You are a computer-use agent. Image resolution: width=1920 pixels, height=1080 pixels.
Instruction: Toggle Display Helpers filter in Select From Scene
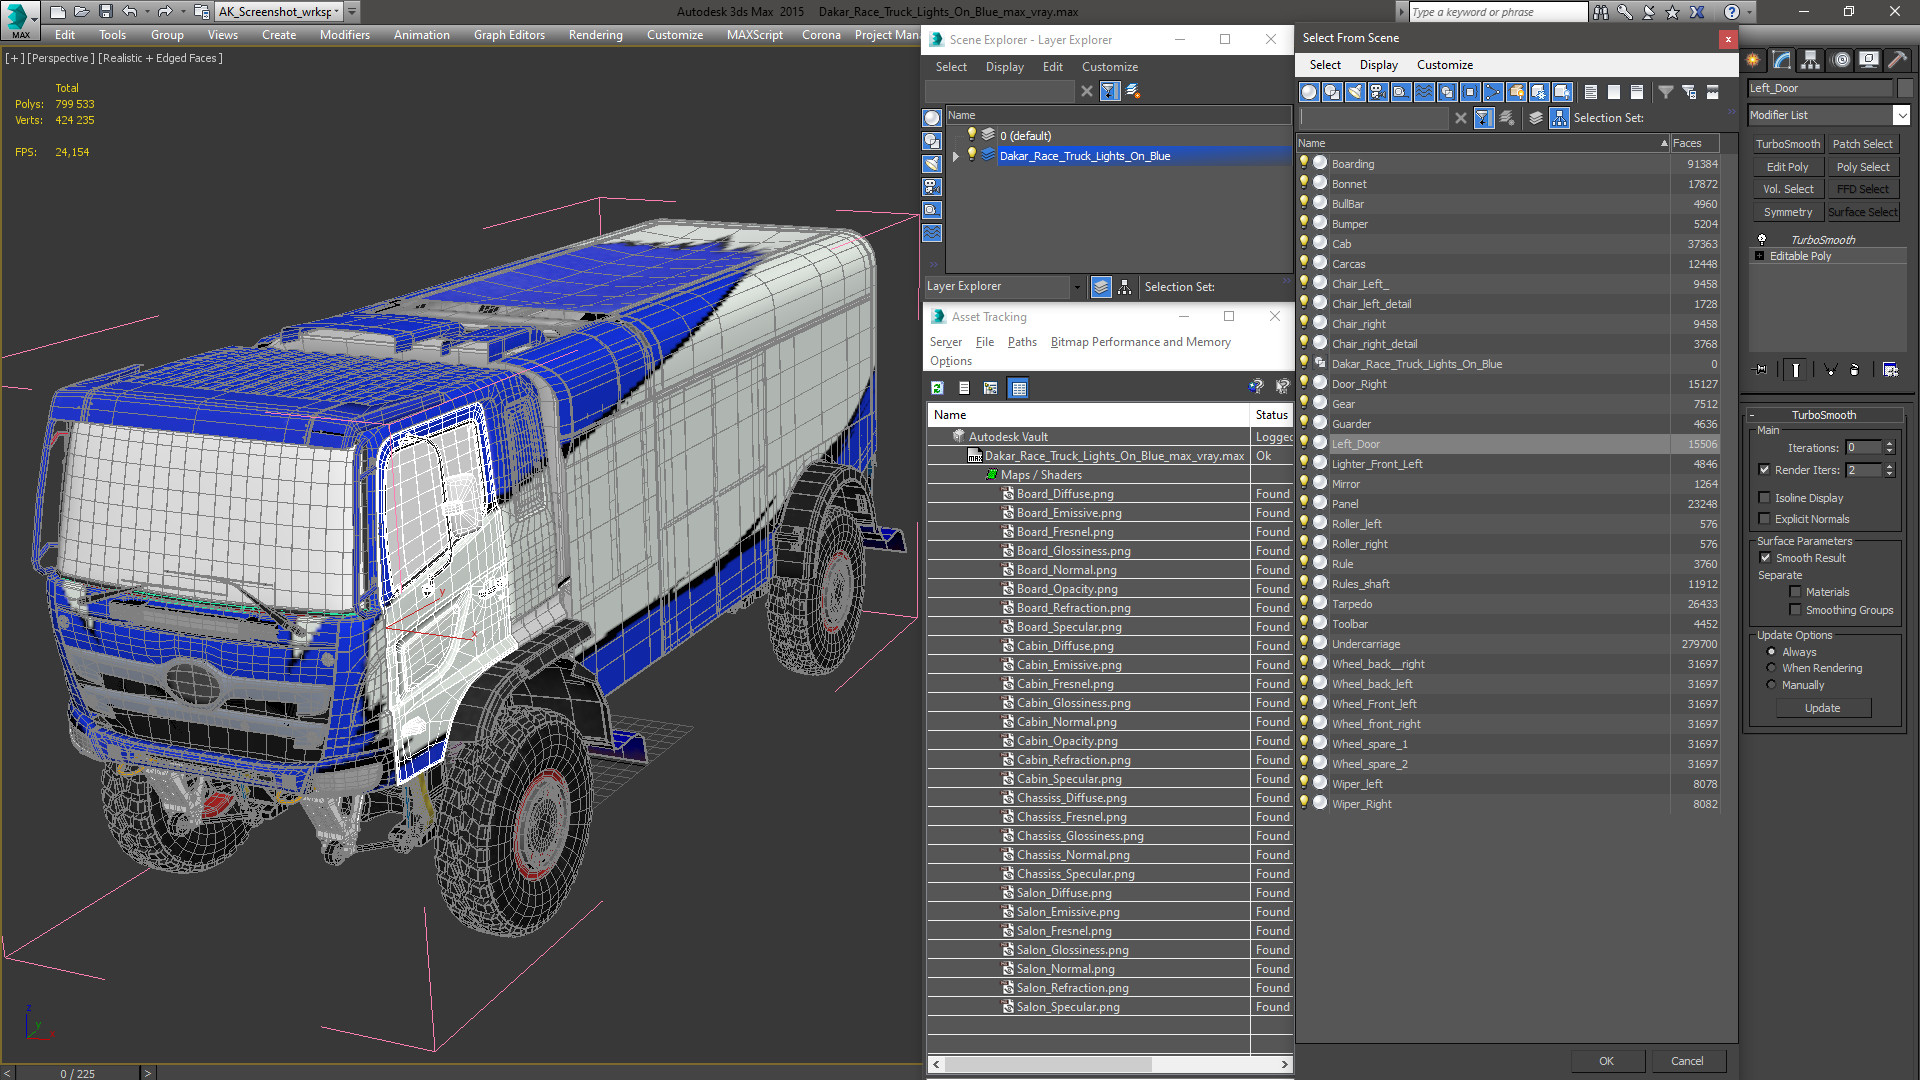pos(1401,92)
